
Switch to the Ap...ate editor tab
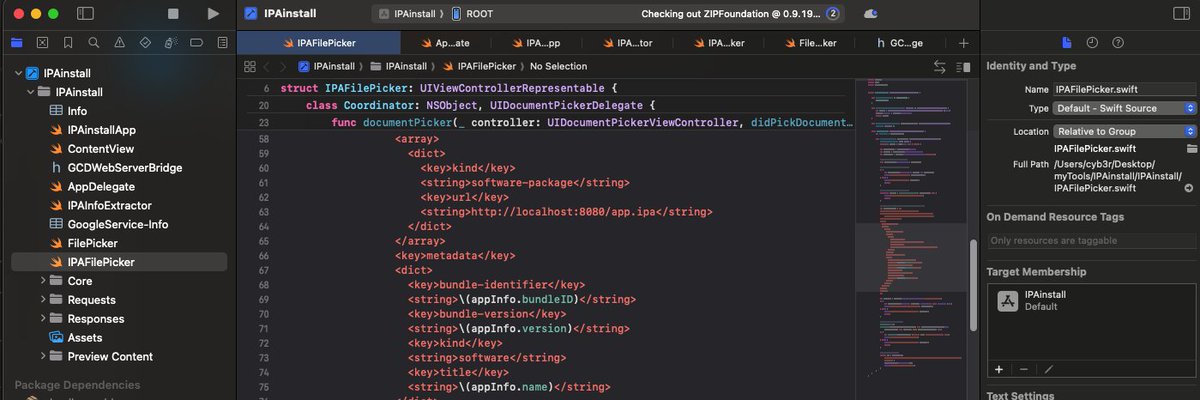(445, 43)
